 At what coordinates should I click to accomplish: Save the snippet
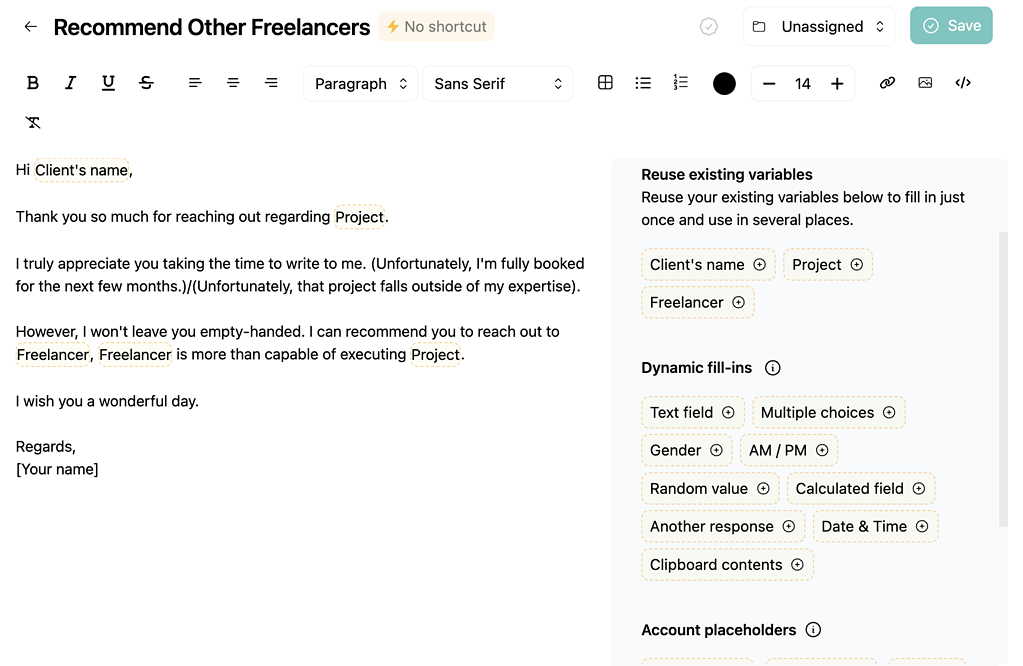(x=950, y=26)
